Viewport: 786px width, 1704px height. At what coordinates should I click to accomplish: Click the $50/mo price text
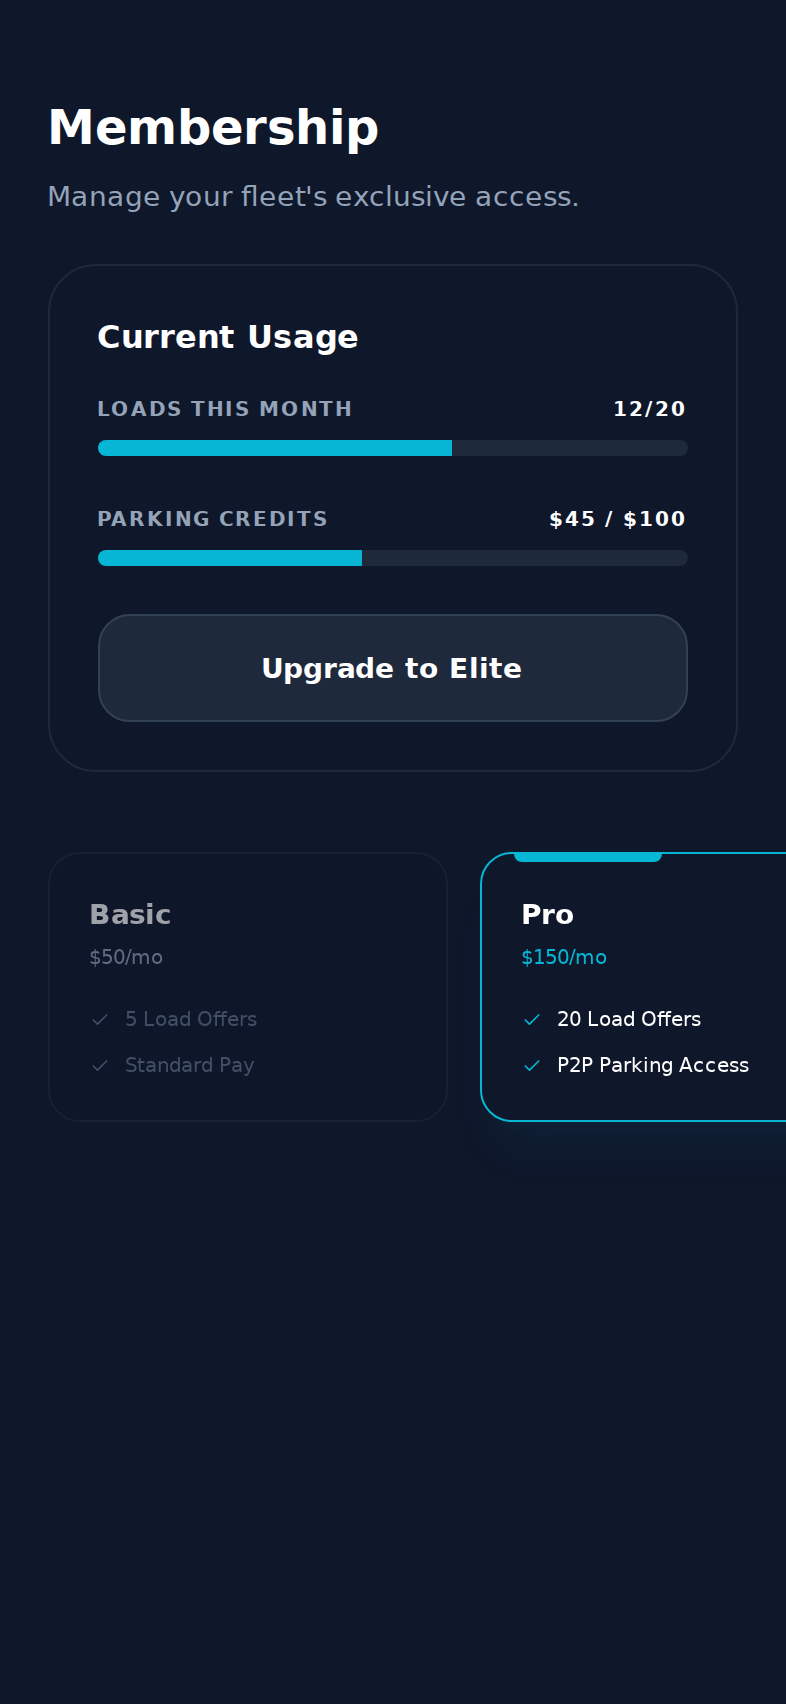click(126, 957)
